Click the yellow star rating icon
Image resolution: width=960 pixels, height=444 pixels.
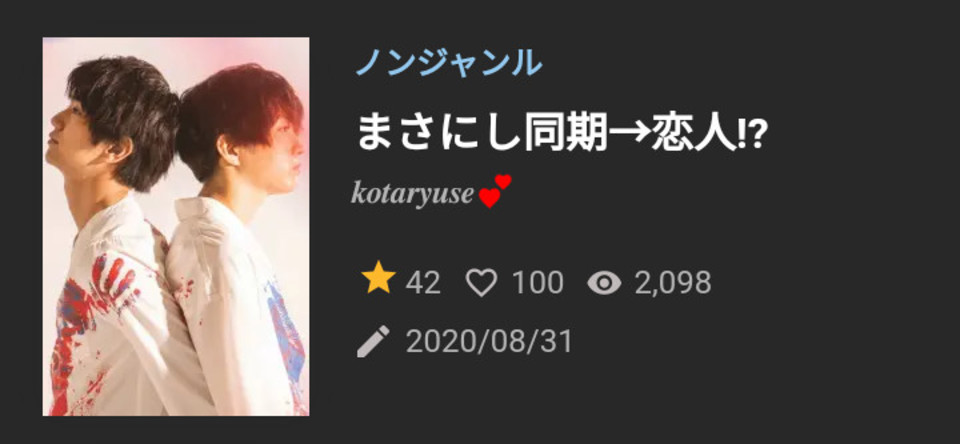coord(378,280)
